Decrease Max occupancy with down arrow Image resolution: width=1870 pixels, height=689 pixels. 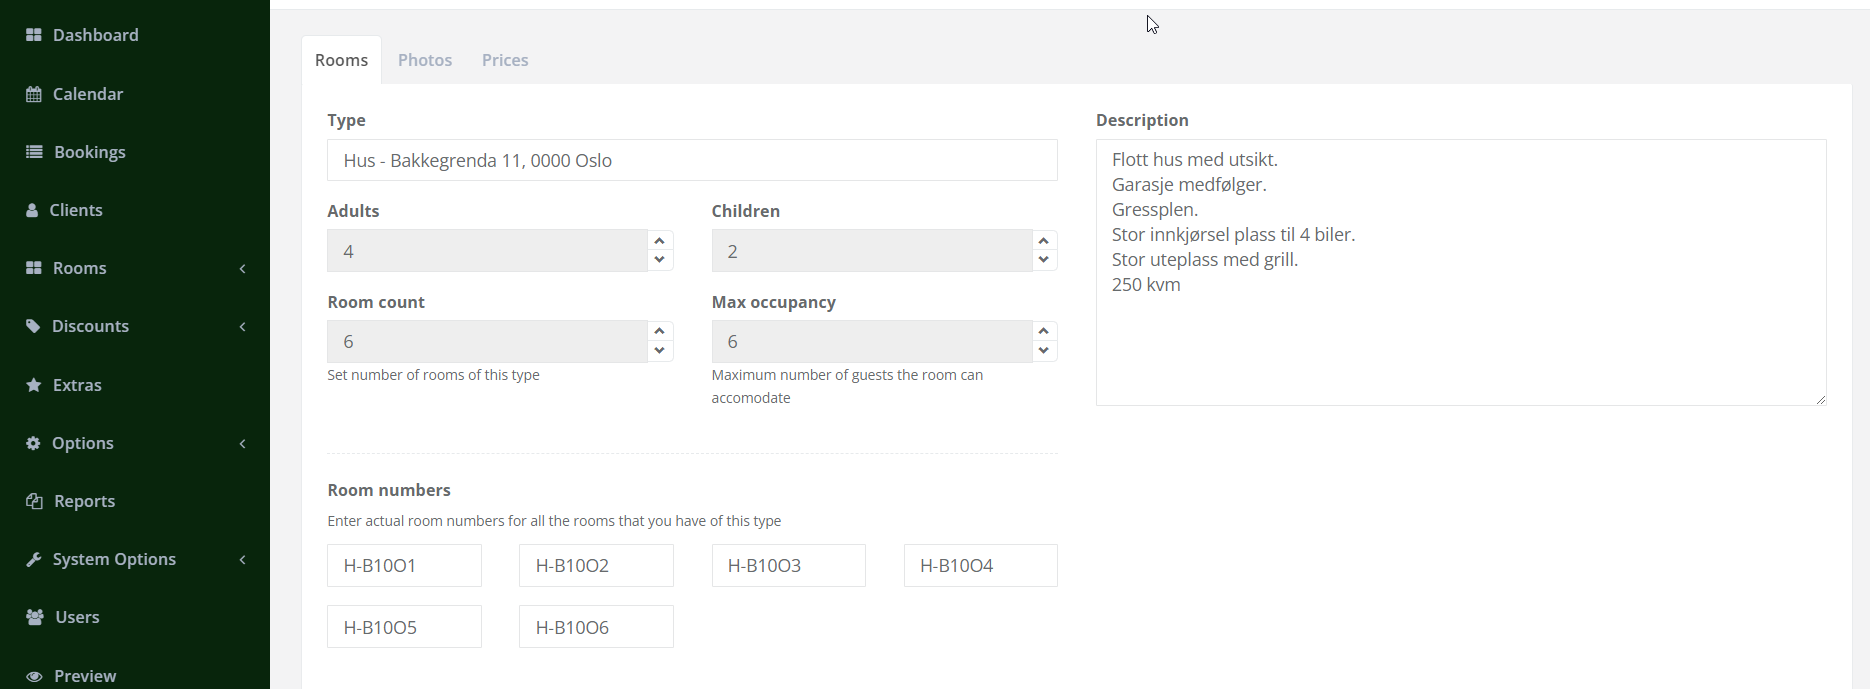coord(1043,351)
